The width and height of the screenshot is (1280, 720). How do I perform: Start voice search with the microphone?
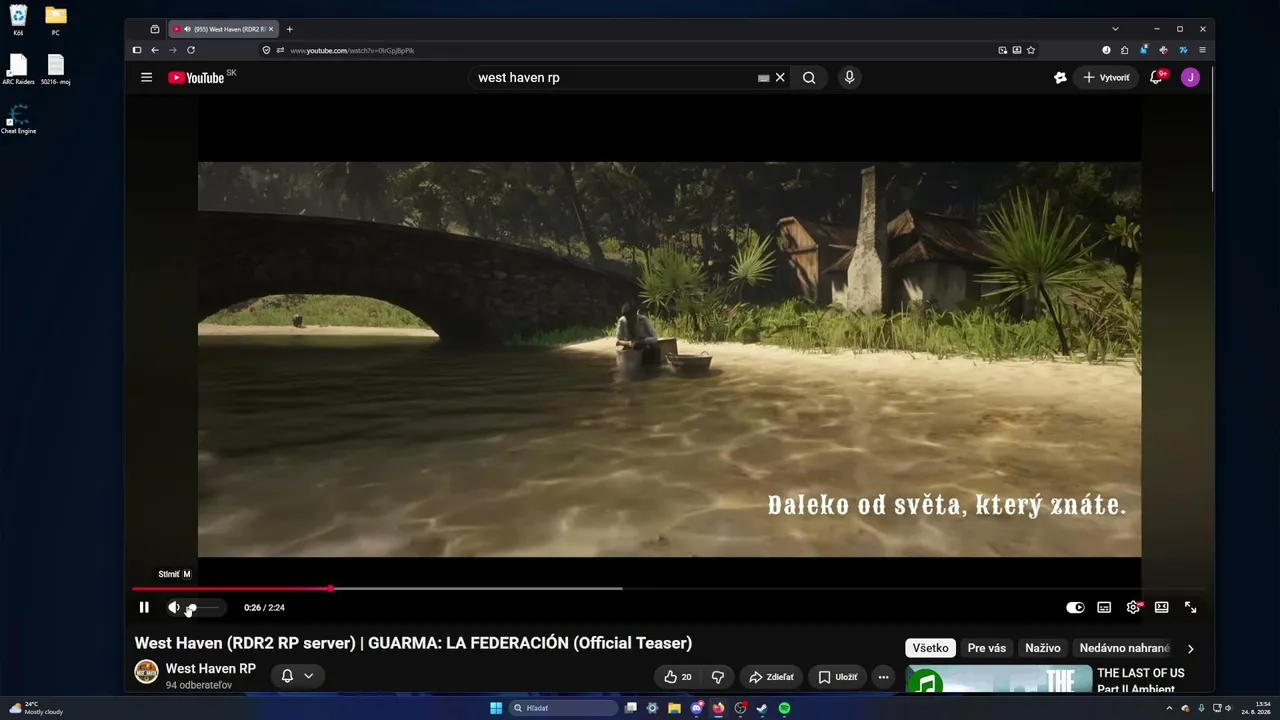849,77
